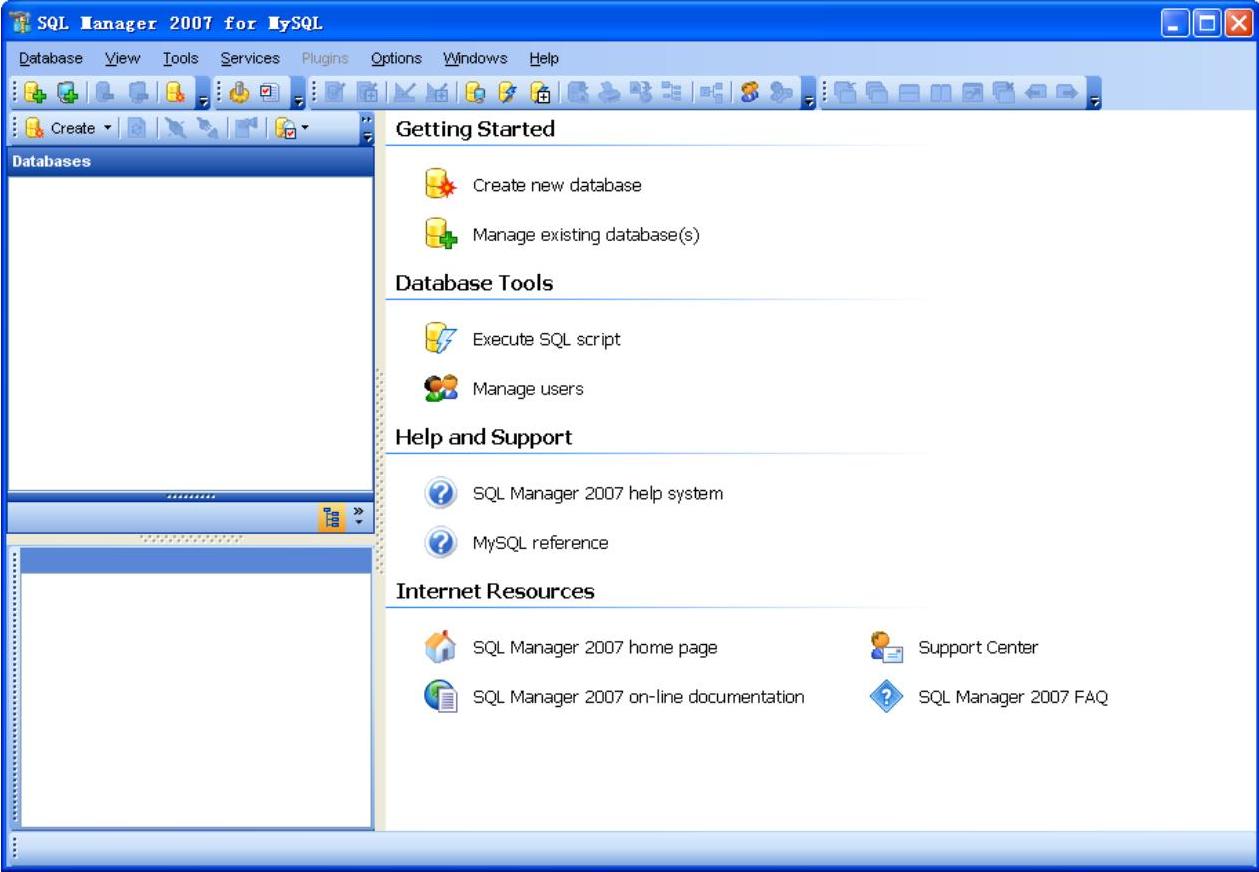Image resolution: width=1259 pixels, height=872 pixels.
Task: Click the Databases panel header
Action: point(190,162)
